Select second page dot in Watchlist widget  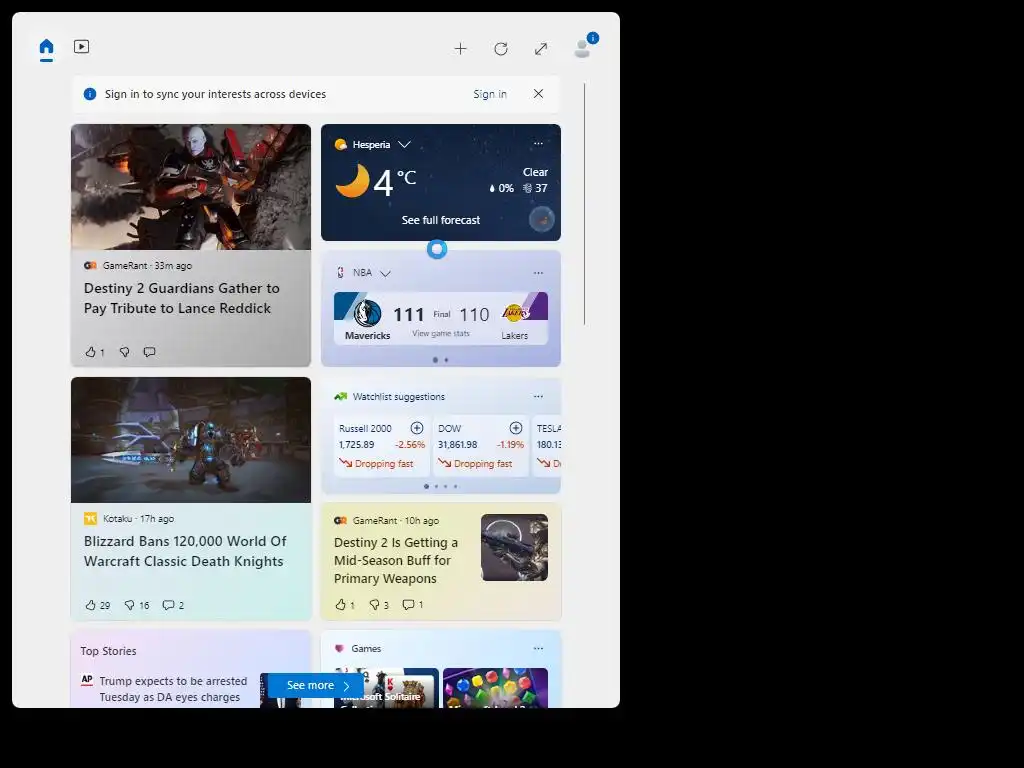pos(436,486)
